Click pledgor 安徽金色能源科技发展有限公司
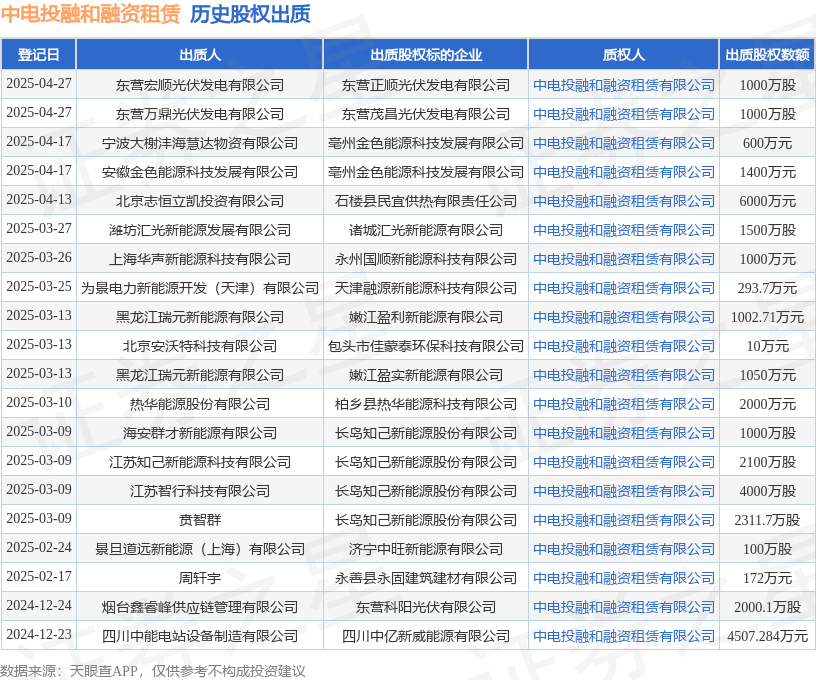The width and height of the screenshot is (816, 680). 200,172
